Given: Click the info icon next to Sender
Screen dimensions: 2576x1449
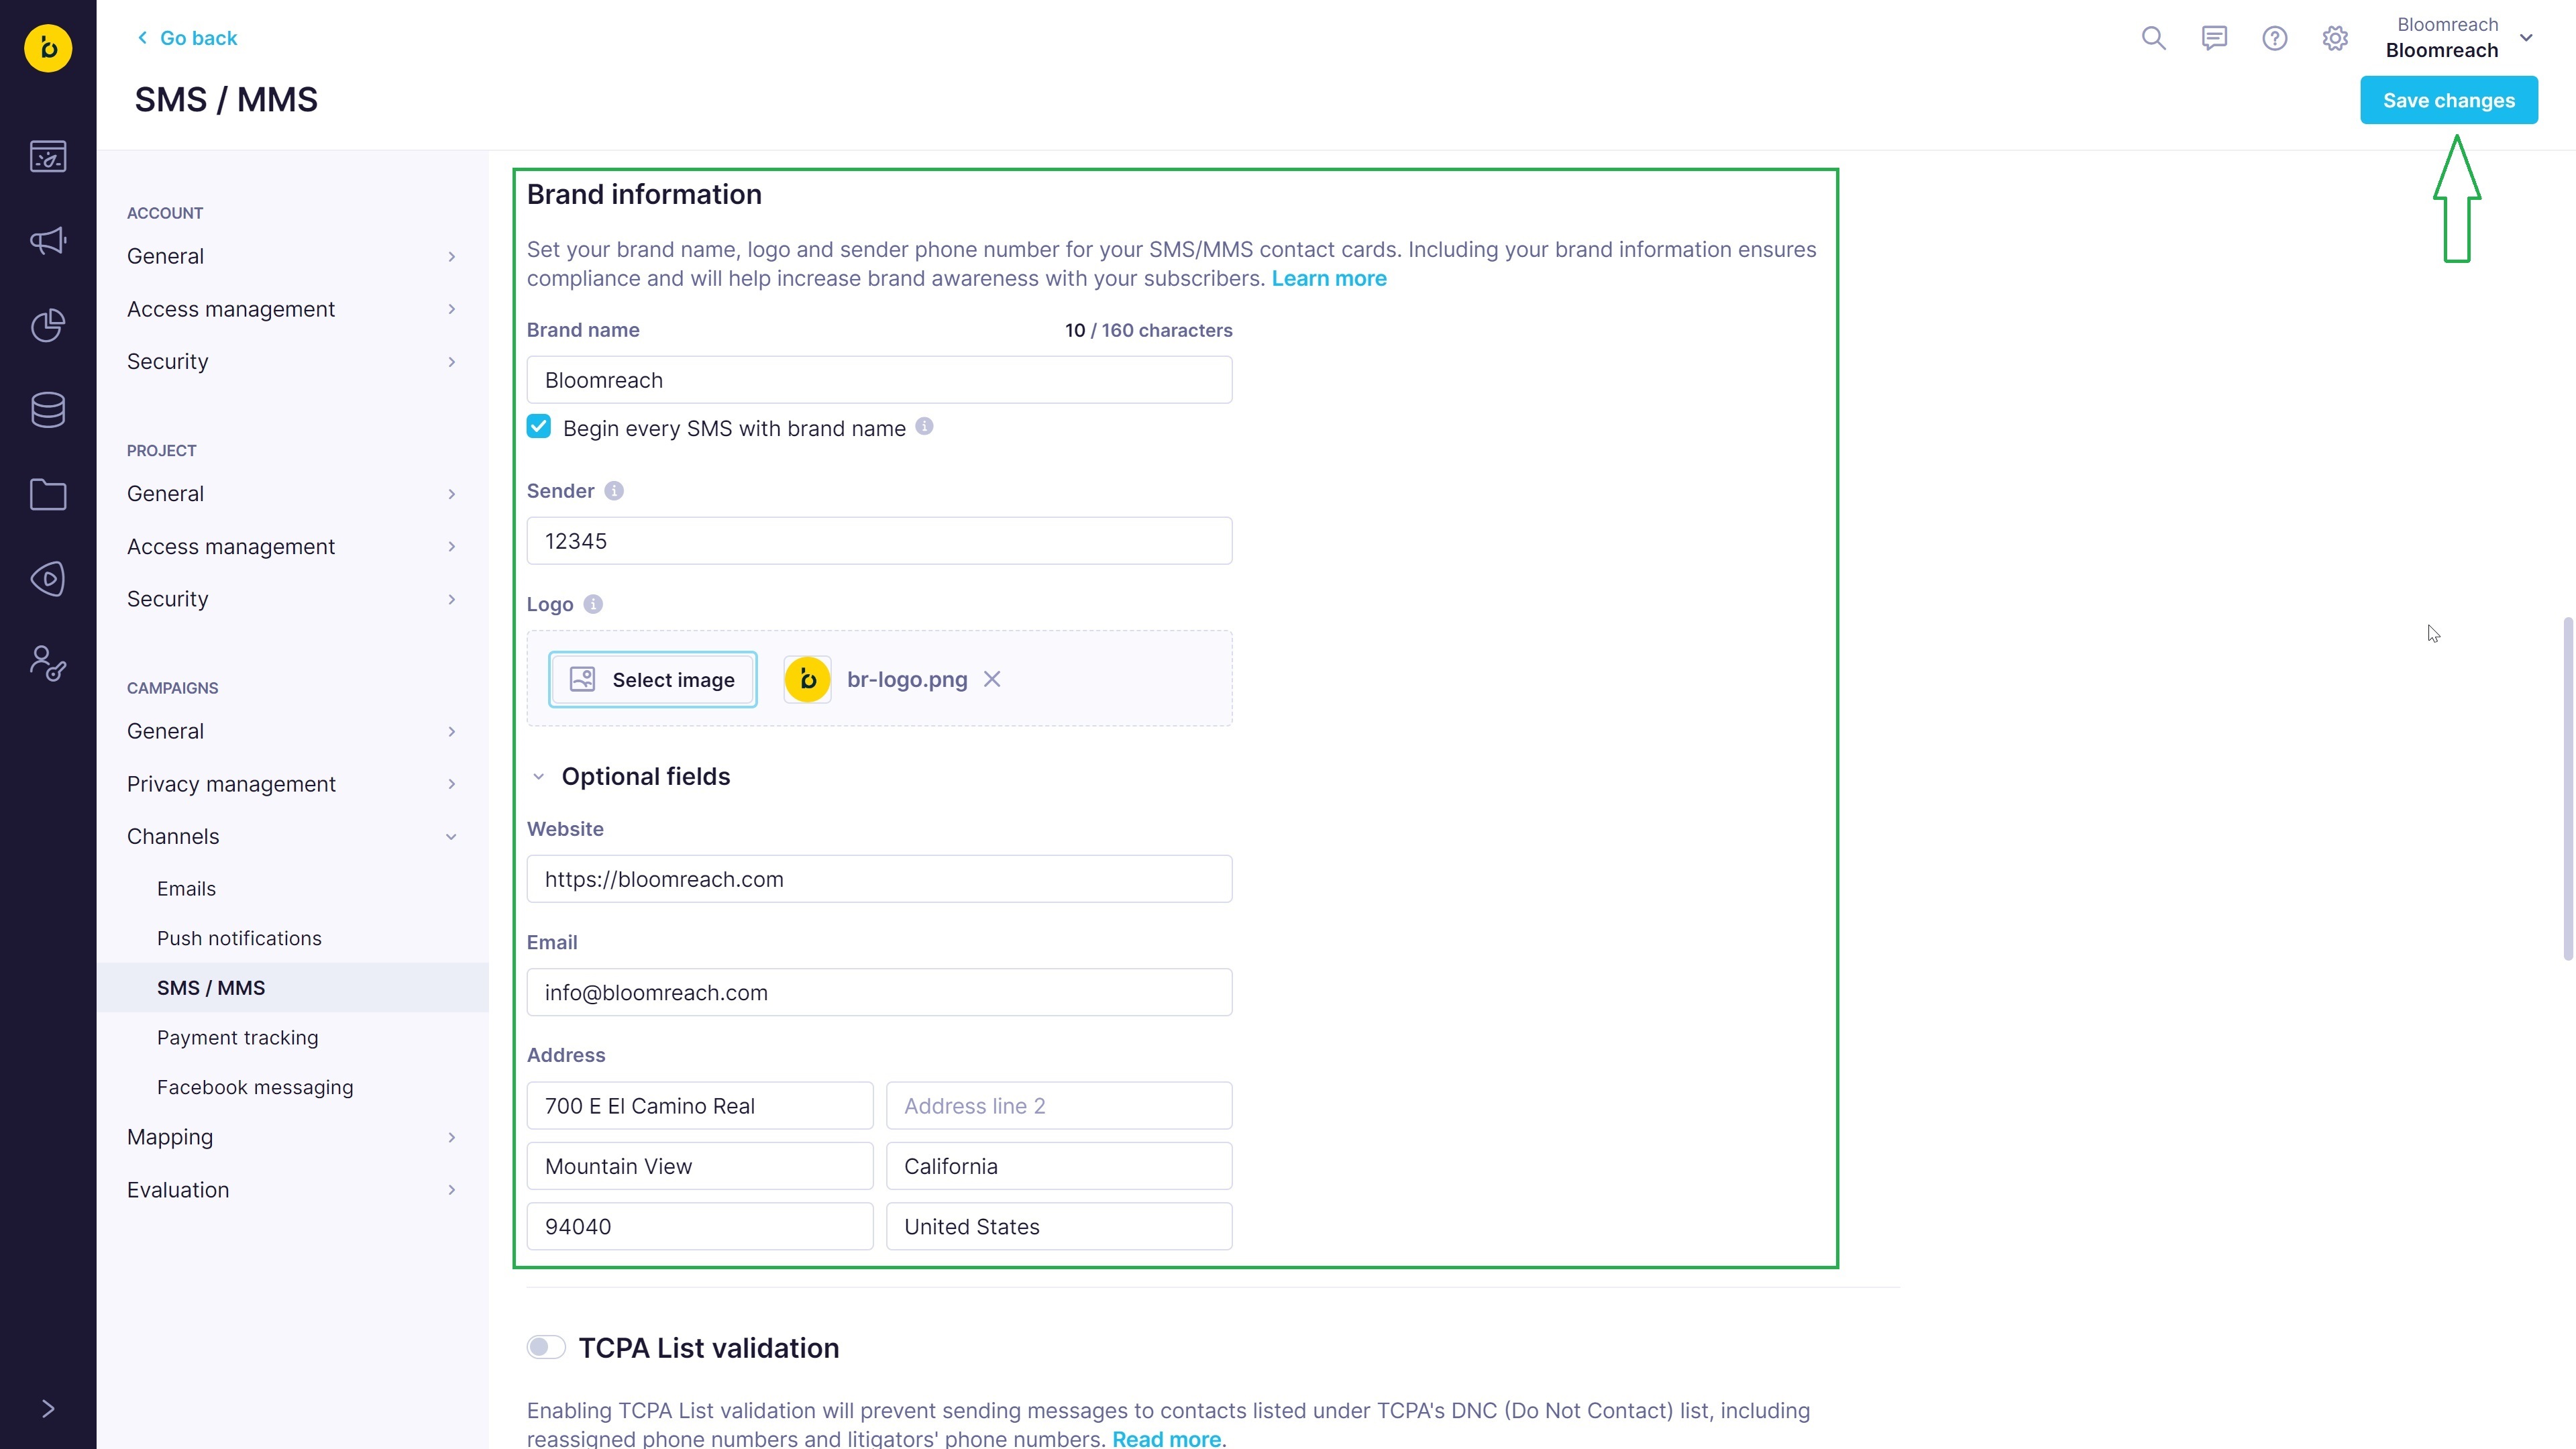Looking at the screenshot, I should pos(614,491).
